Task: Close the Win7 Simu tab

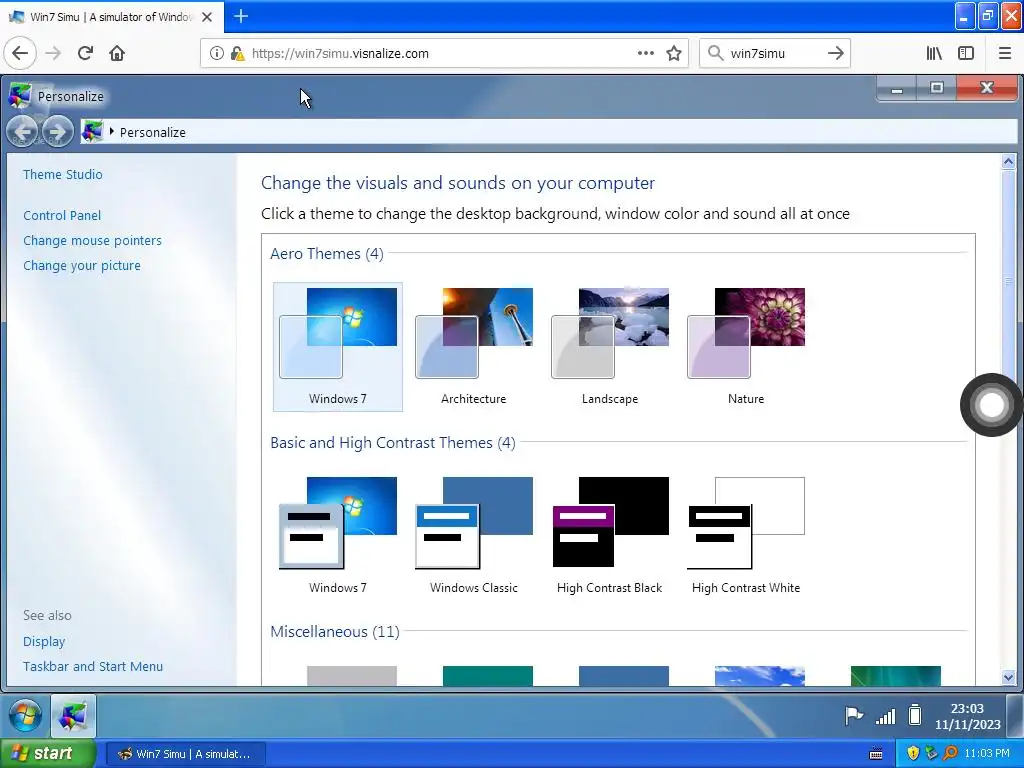Action: coord(207,17)
